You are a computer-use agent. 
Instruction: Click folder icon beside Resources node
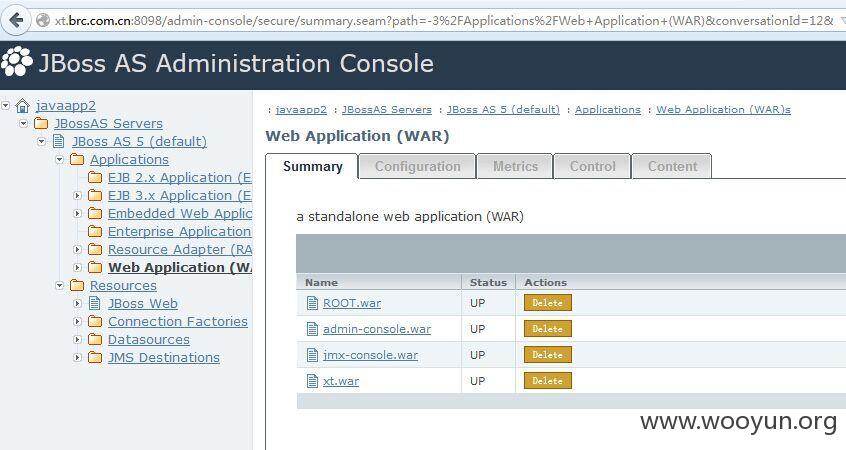coord(77,285)
